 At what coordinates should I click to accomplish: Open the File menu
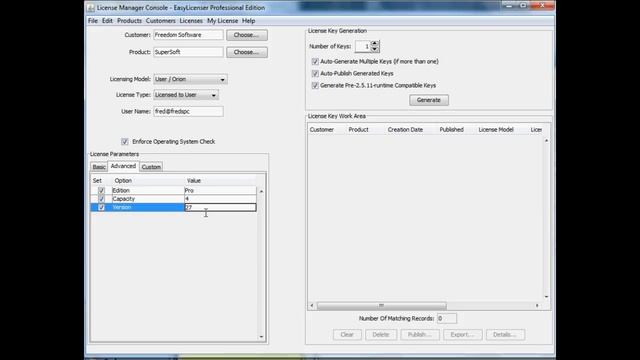tap(93, 21)
